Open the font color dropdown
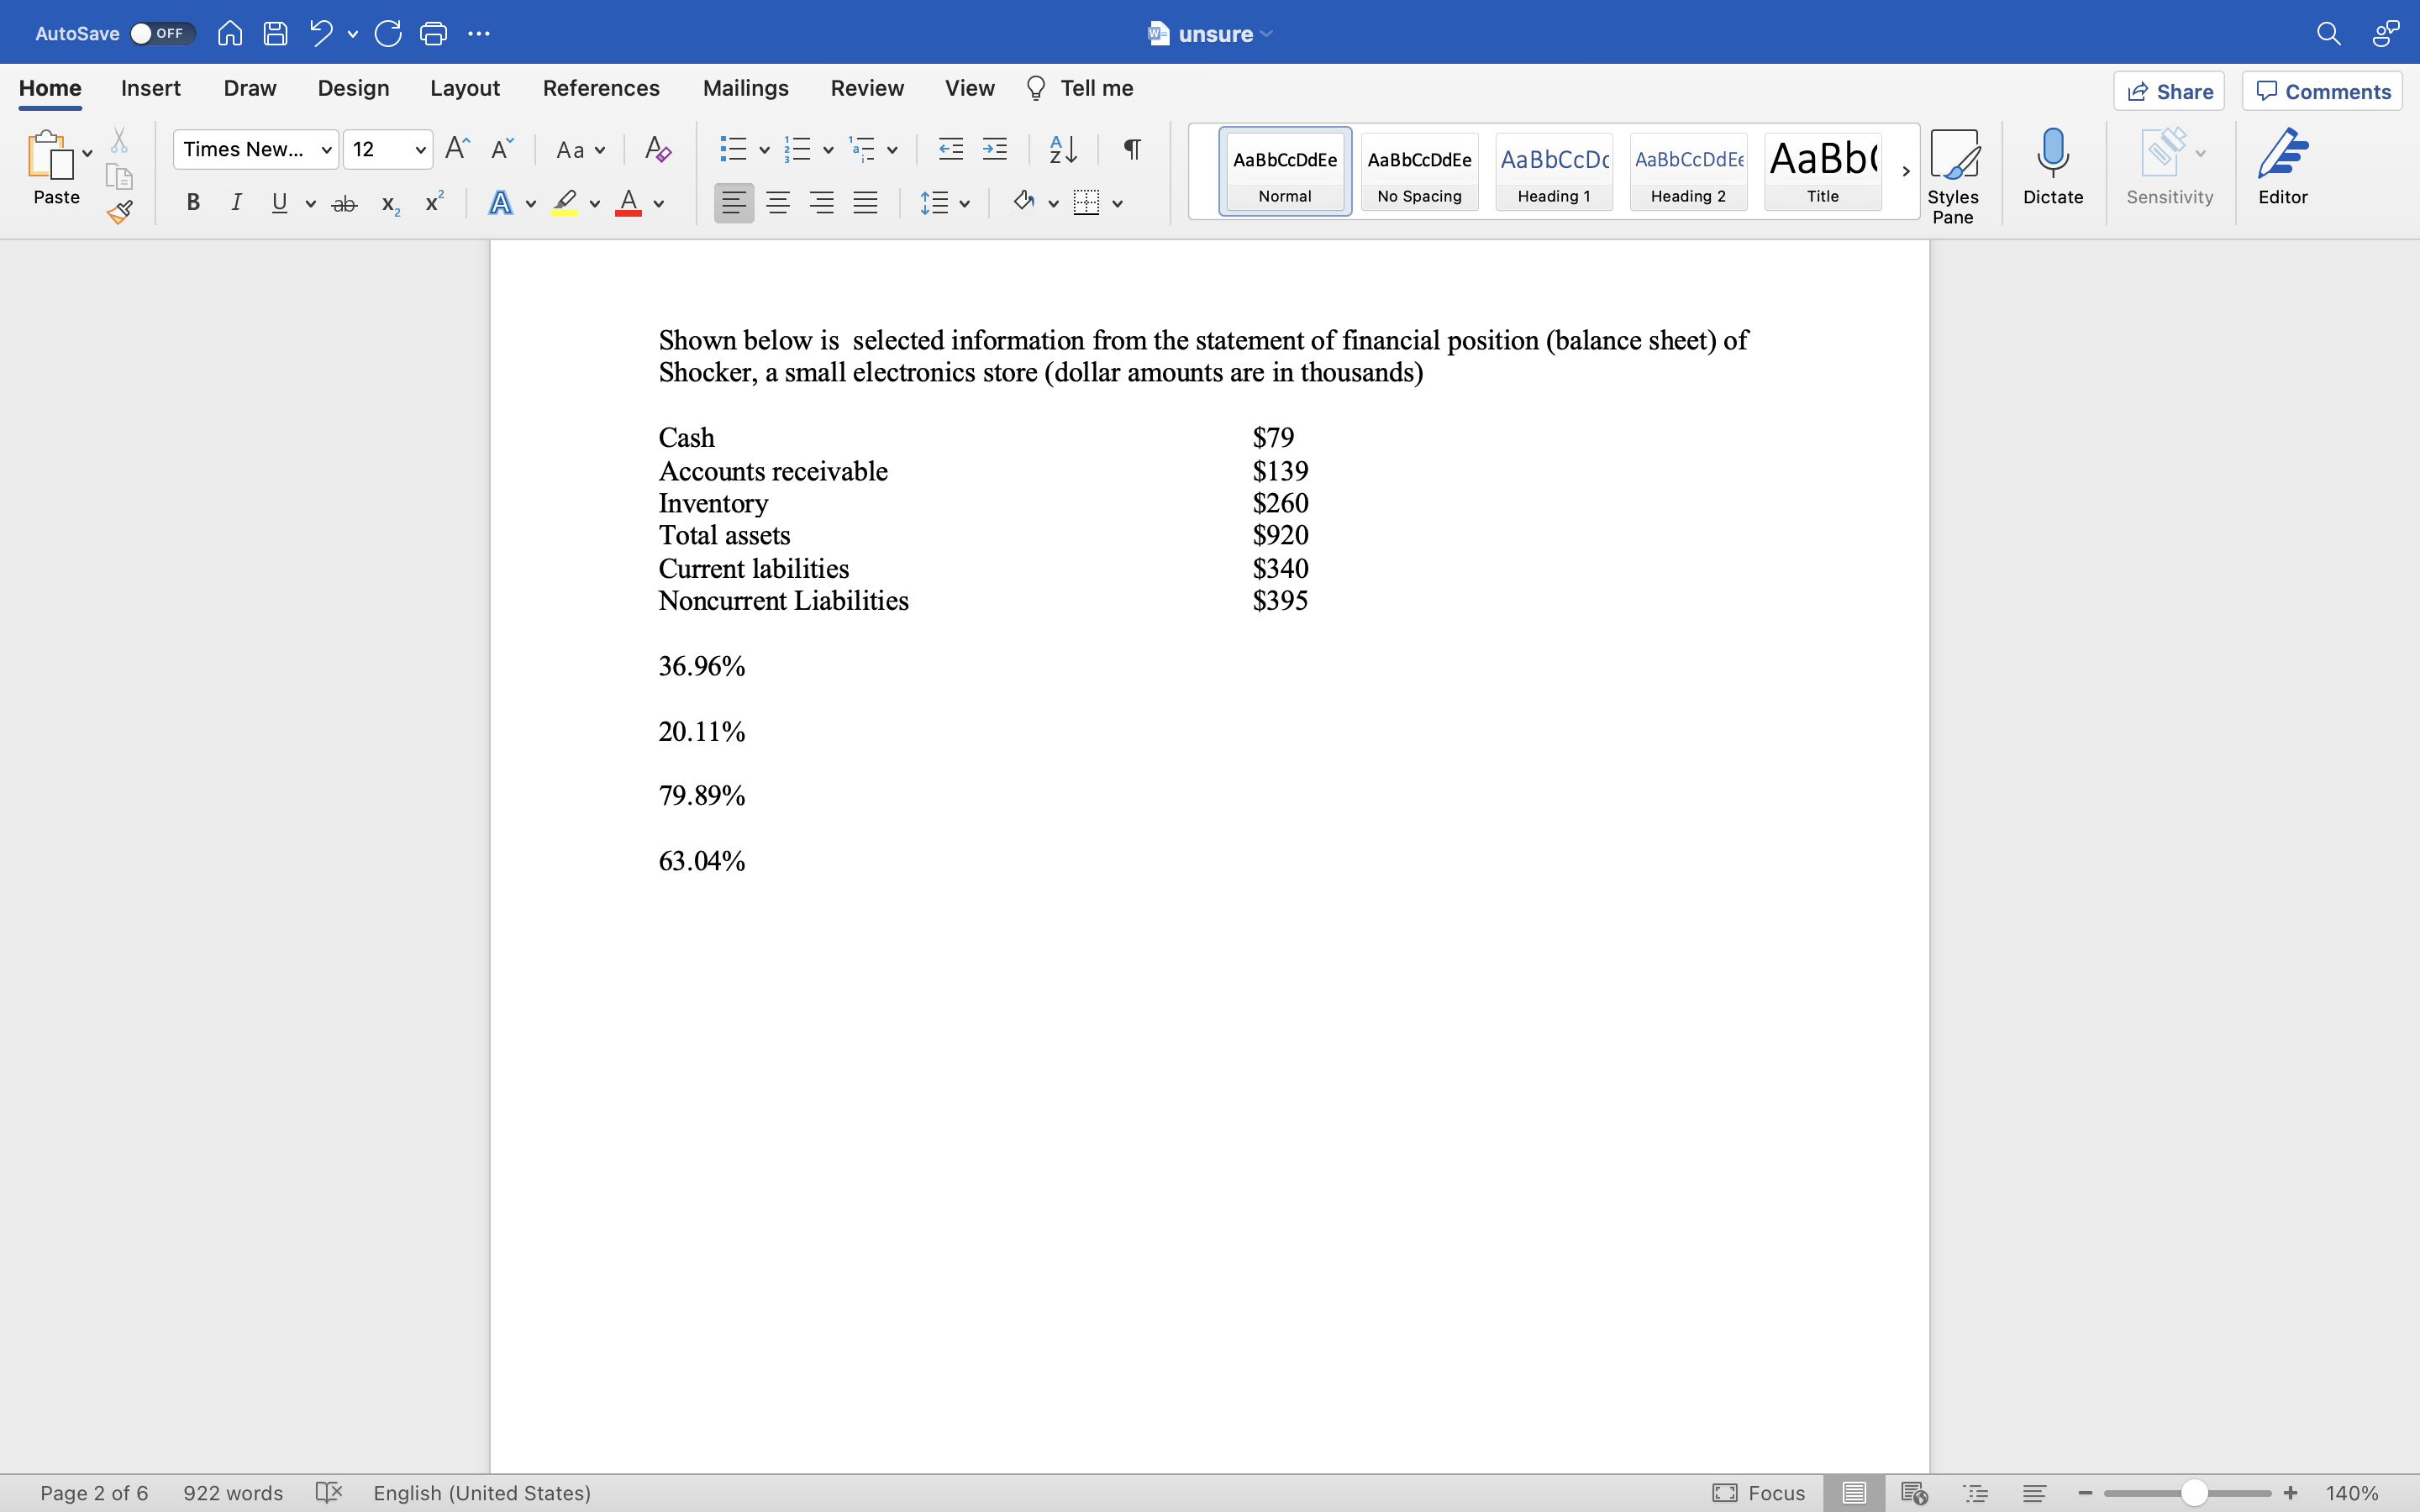The image size is (2420, 1512). click(x=658, y=203)
